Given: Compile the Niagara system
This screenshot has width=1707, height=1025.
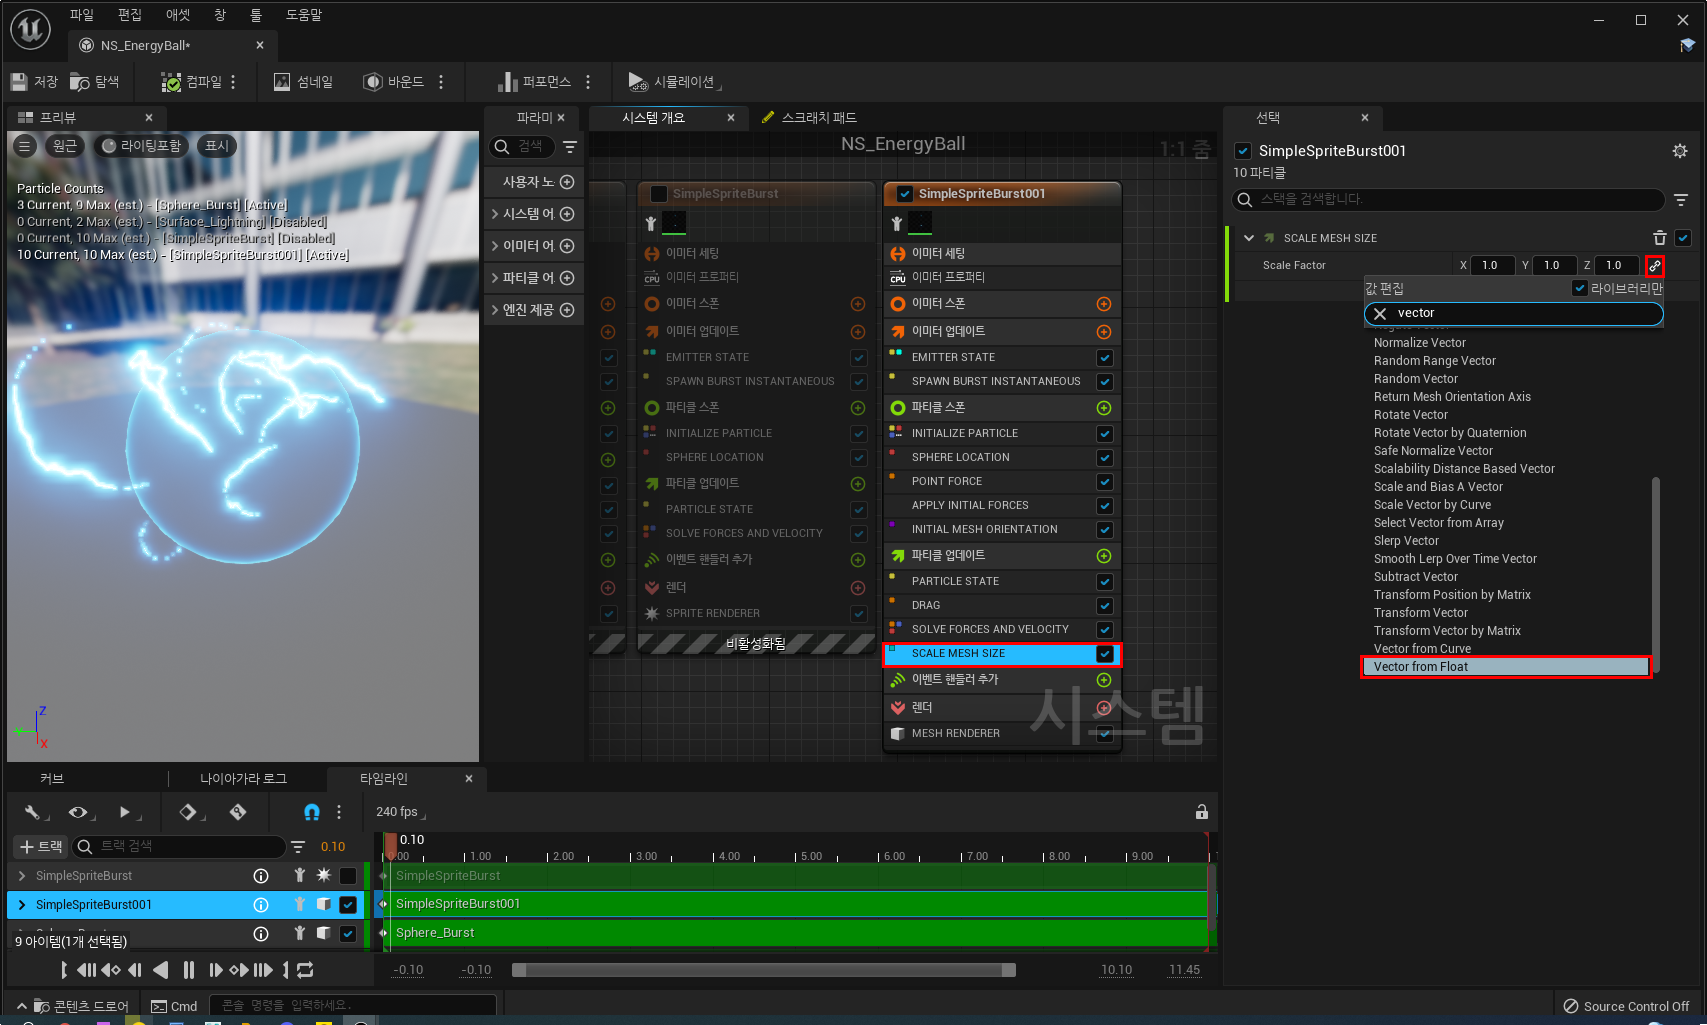Looking at the screenshot, I should [x=192, y=82].
